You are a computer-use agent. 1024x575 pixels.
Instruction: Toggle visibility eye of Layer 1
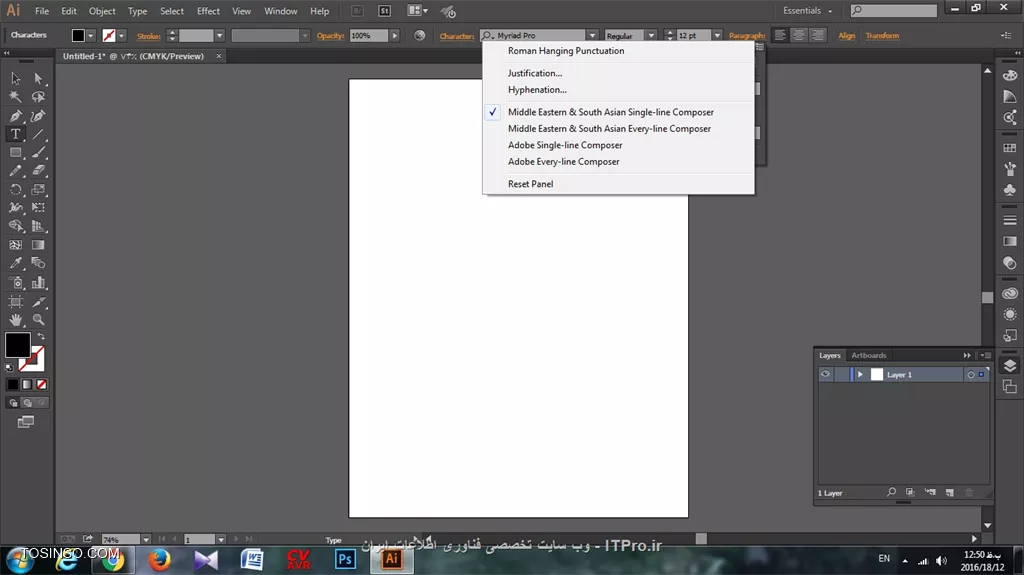click(825, 374)
